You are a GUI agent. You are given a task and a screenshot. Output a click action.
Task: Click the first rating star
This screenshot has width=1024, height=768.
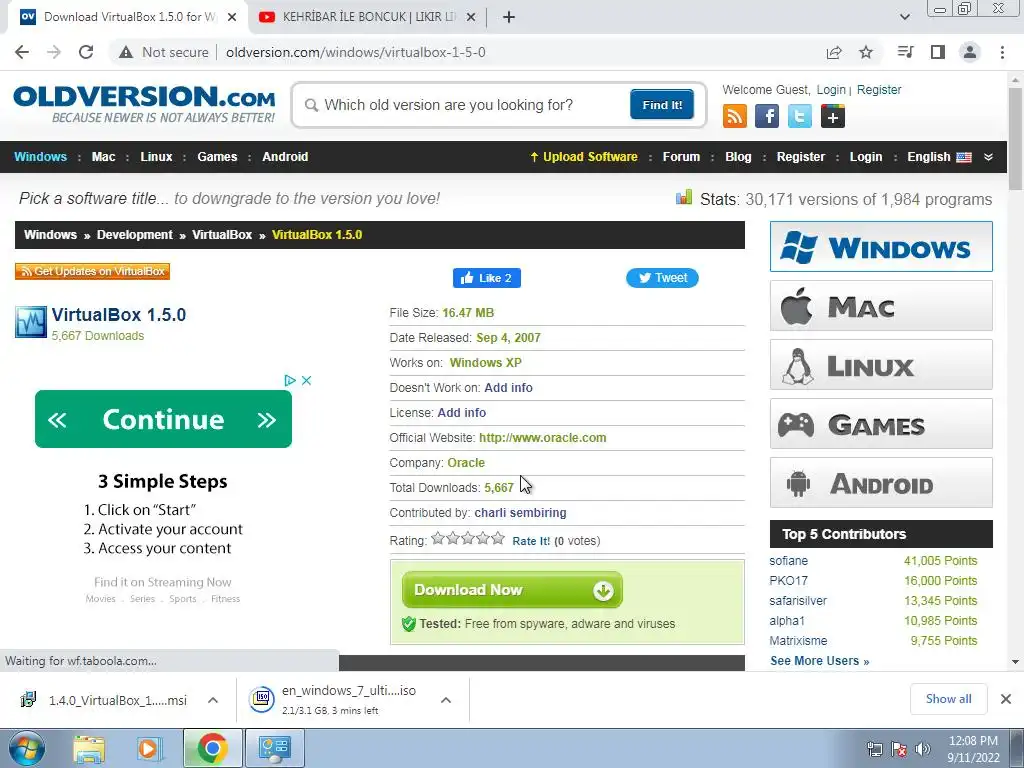[438, 538]
